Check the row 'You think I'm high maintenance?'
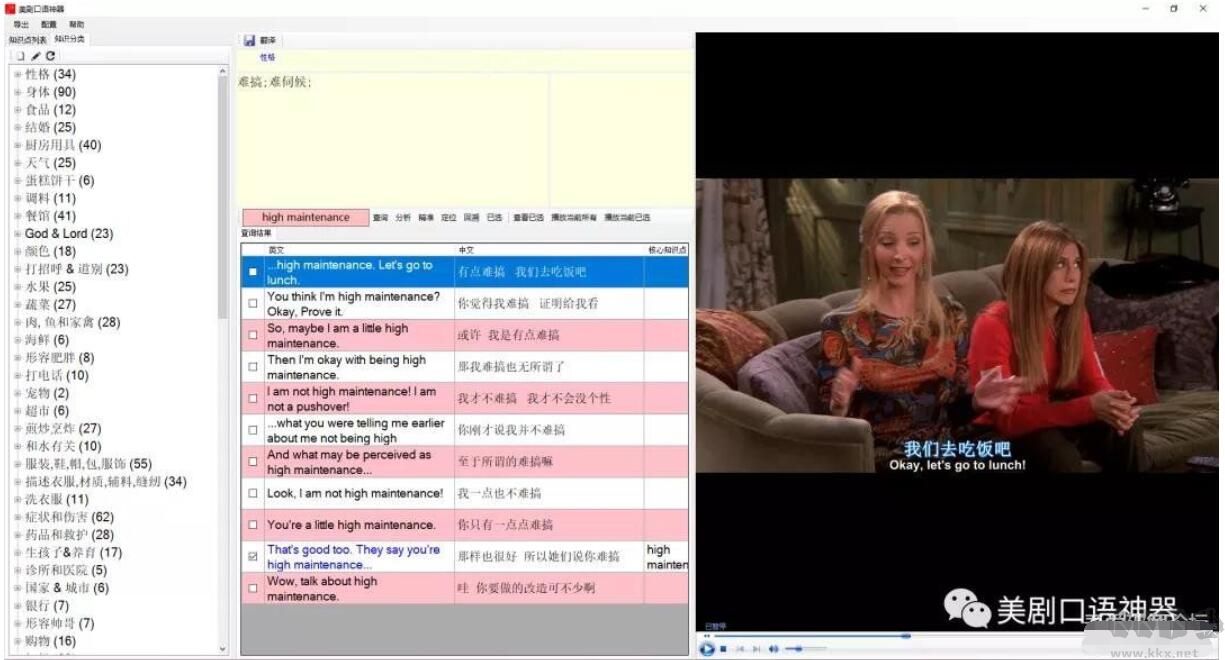Viewport: 1225px width, 660px height. pyautogui.click(x=252, y=303)
